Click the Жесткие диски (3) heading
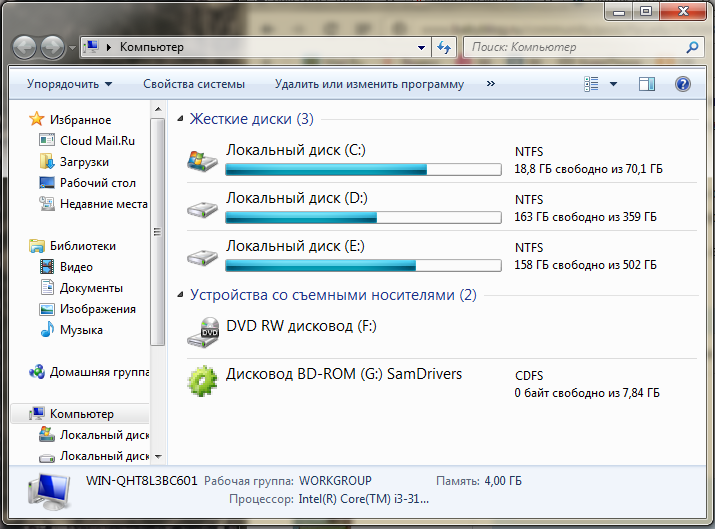715x529 pixels. [x=251, y=119]
